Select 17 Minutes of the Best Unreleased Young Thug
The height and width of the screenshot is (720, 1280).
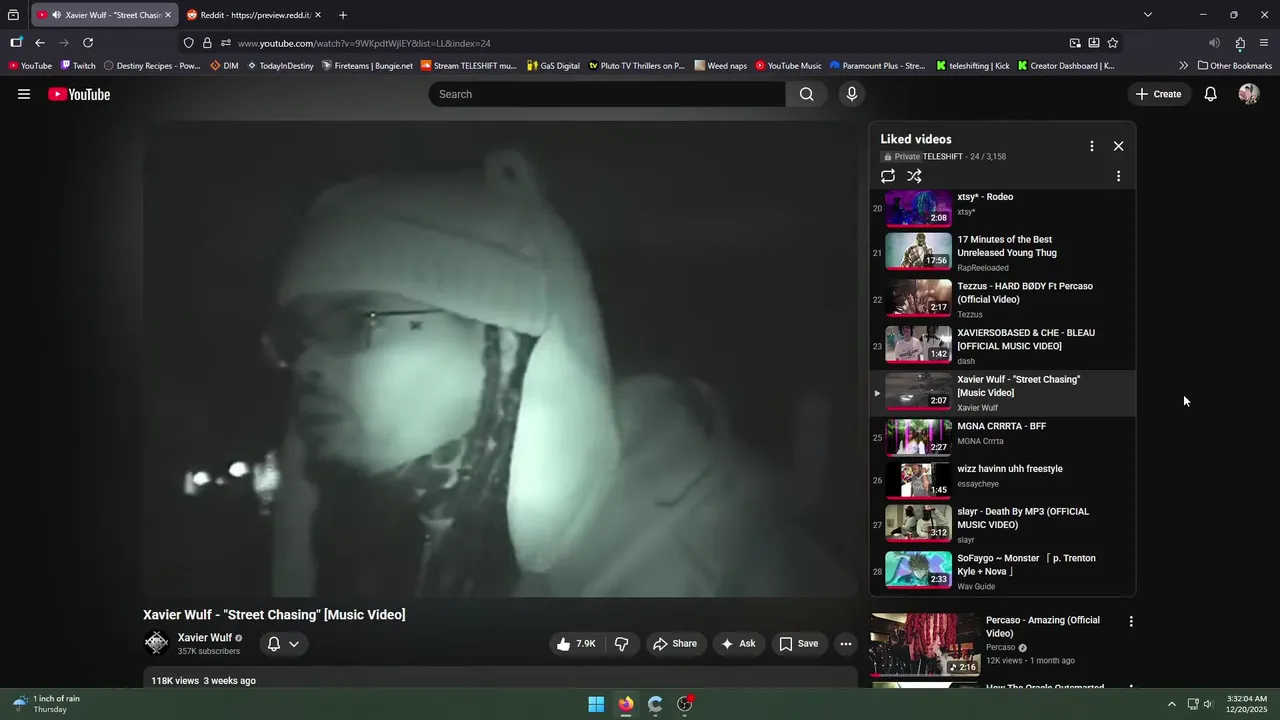1001,253
